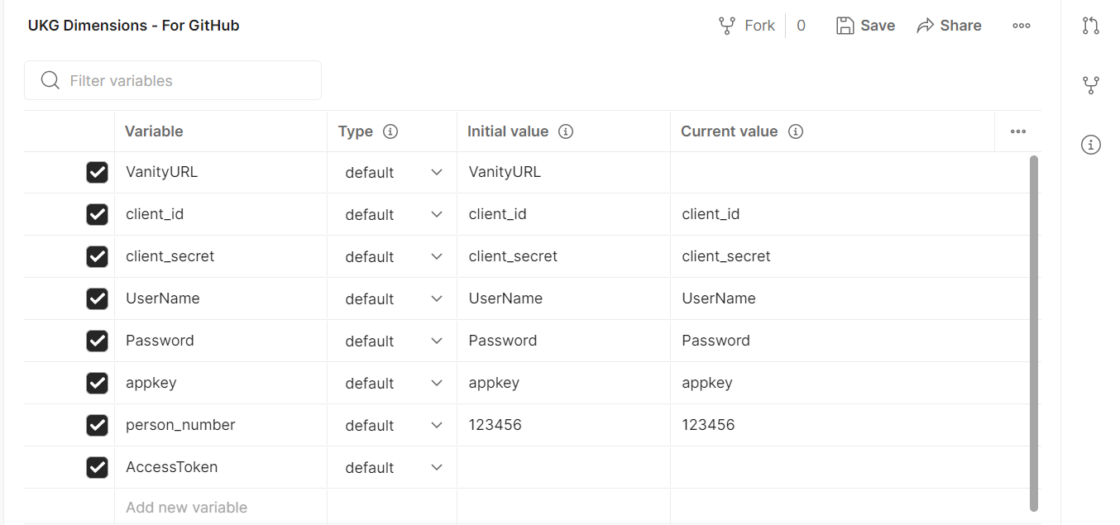1120x525 pixels.
Task: Open Type dropdown for appkey row
Action: coord(392,383)
